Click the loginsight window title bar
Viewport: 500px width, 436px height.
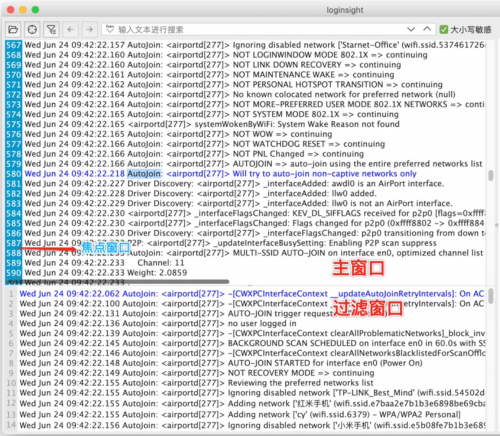click(x=345, y=10)
